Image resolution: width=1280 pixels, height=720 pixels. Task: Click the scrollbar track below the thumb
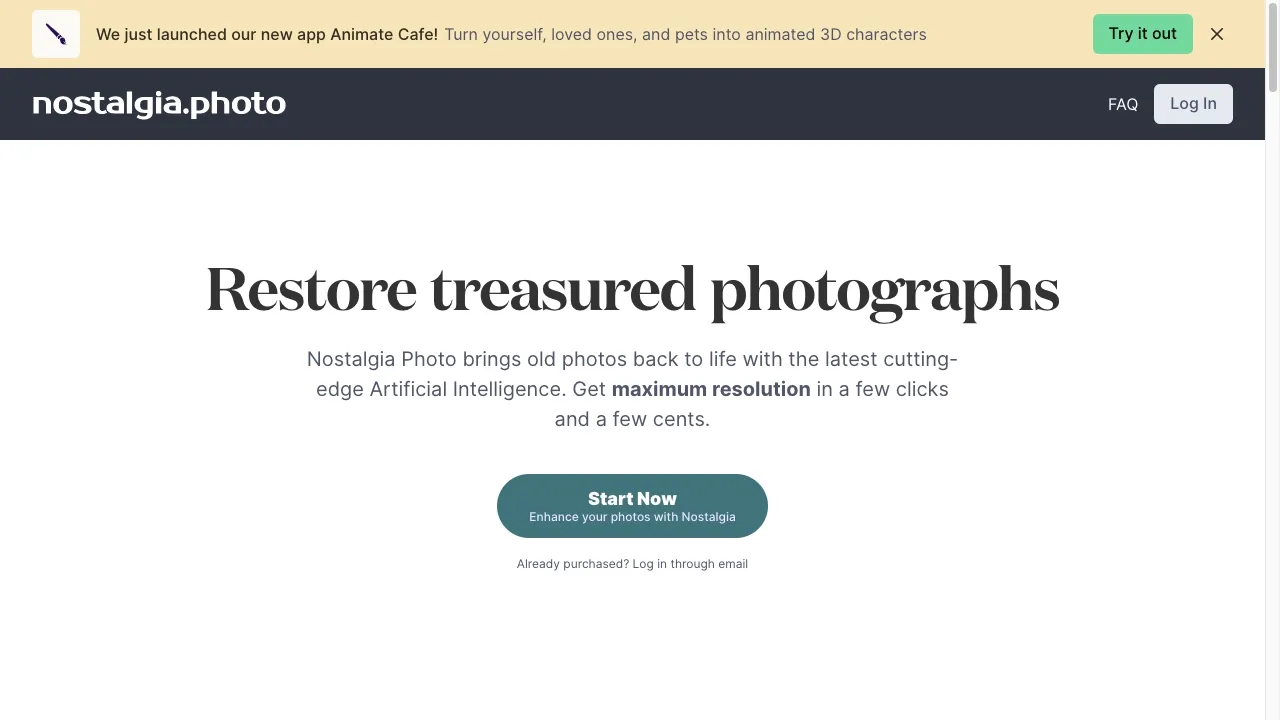[1273, 400]
